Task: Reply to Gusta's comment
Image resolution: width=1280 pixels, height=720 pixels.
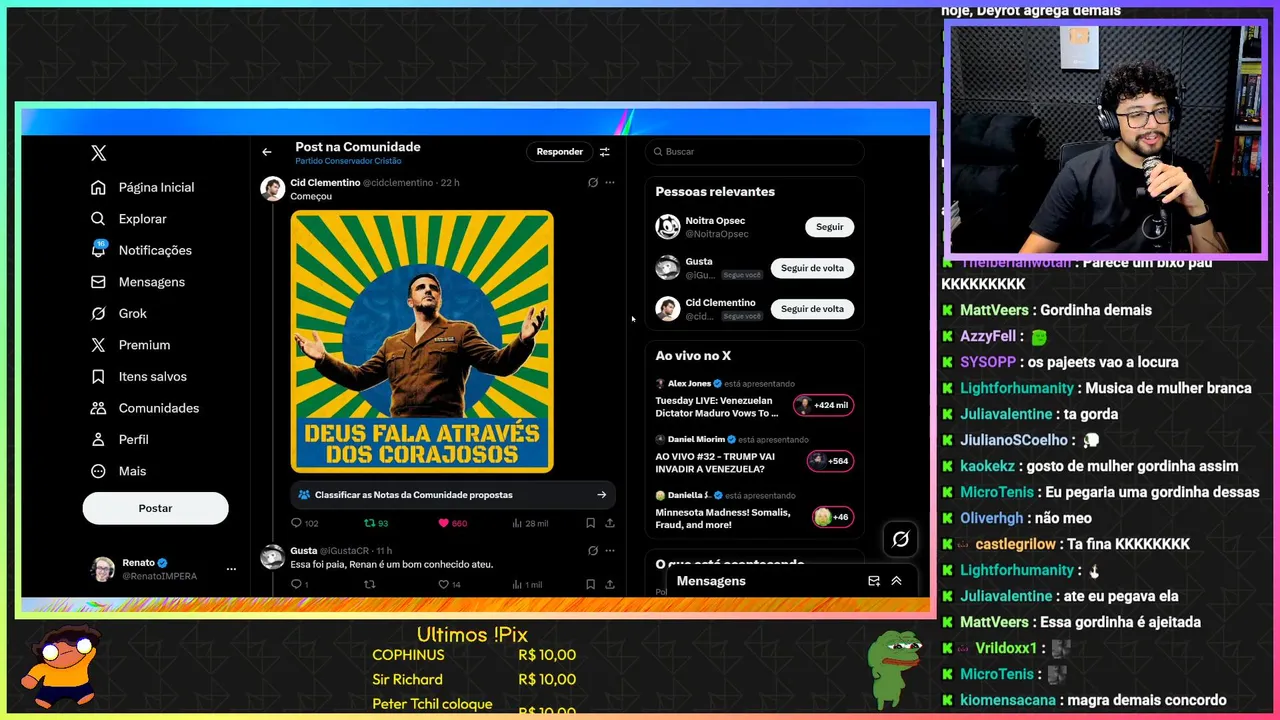Action: click(x=299, y=584)
